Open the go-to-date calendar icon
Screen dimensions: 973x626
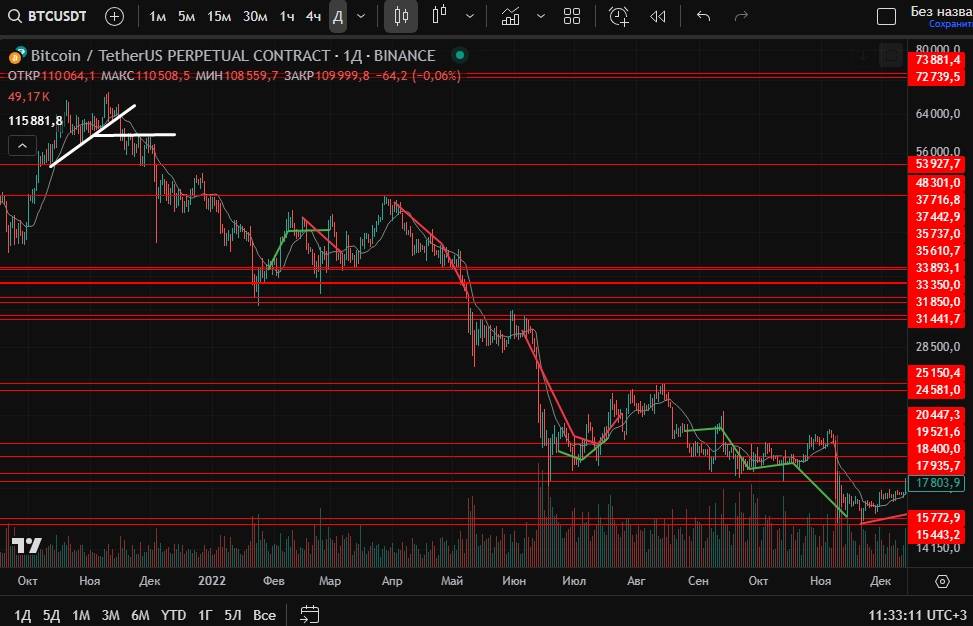tap(310, 614)
